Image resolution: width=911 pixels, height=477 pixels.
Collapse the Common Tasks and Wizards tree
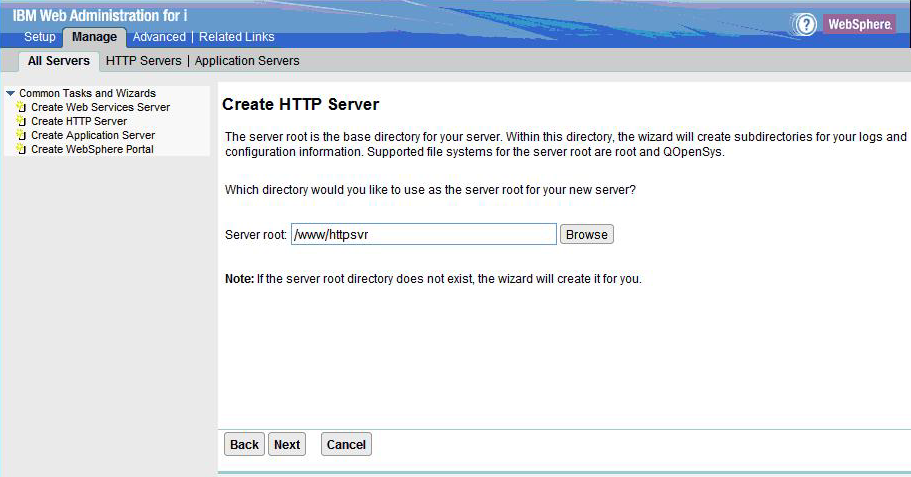(10, 93)
